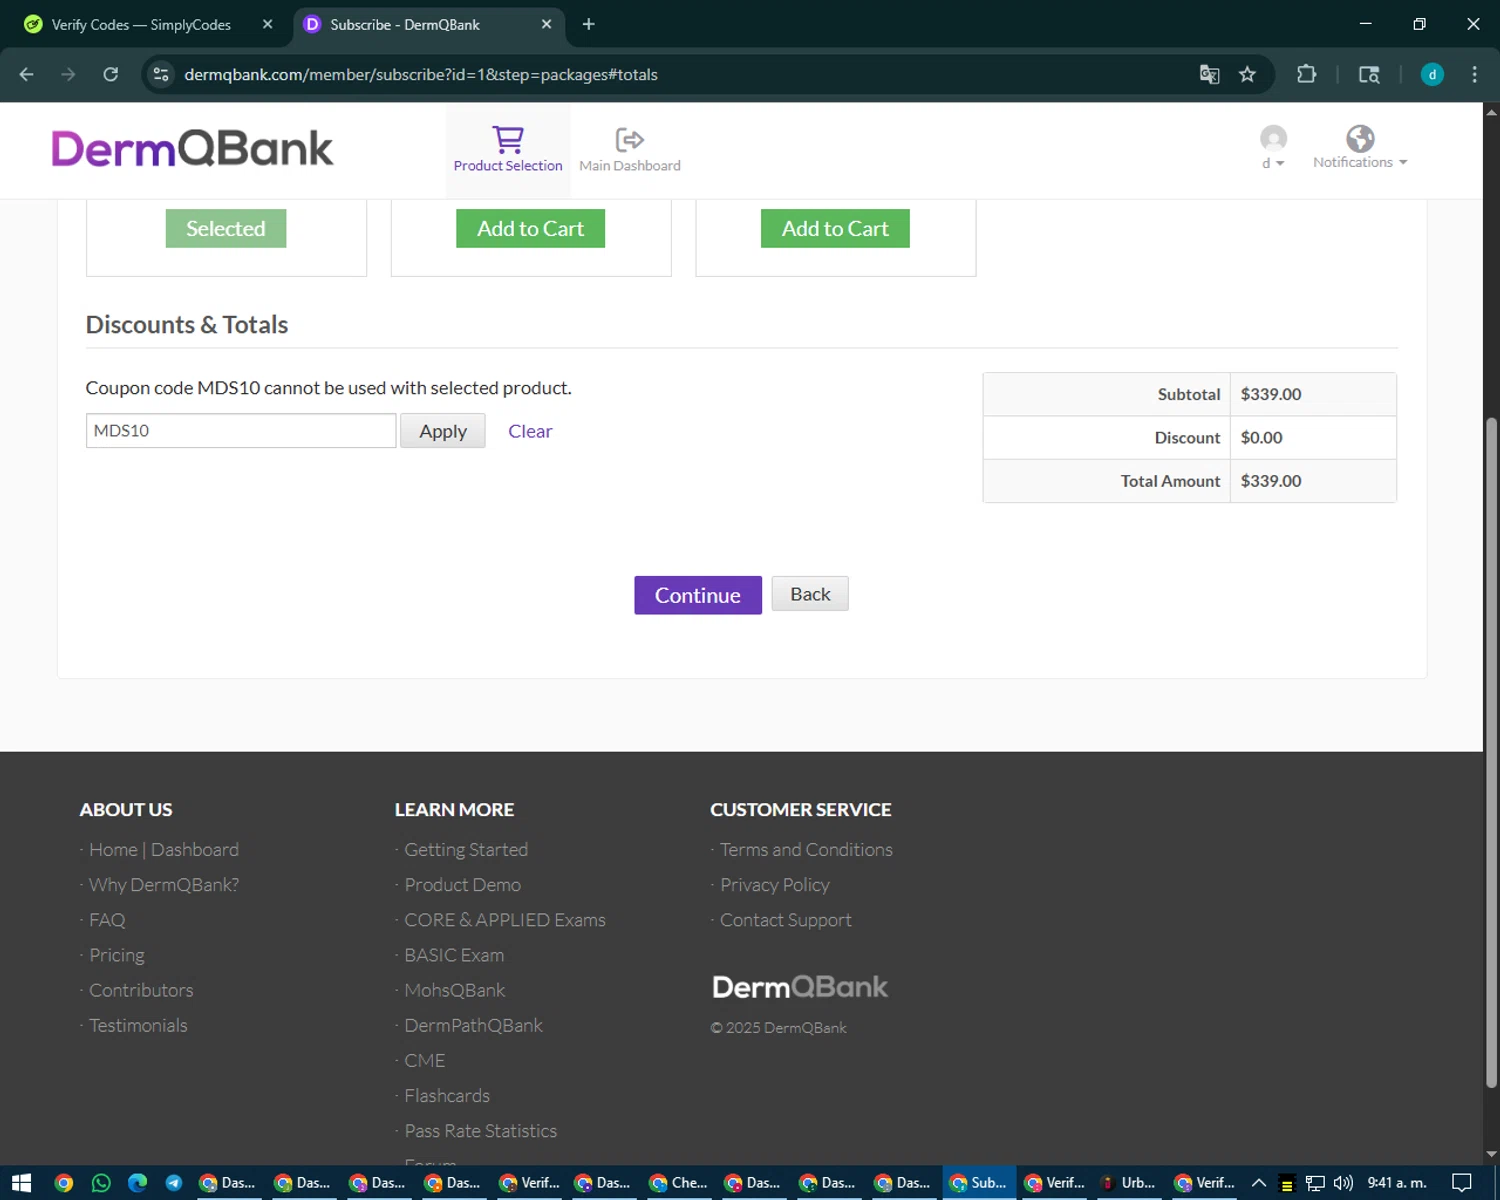
Task: Open volume control in system tray
Action: pos(1343,1183)
